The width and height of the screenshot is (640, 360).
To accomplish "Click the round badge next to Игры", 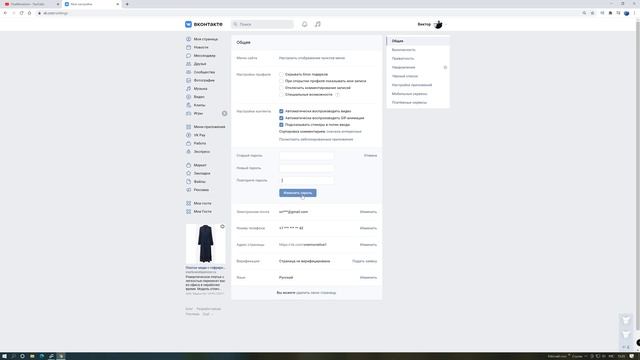I will 224,113.
